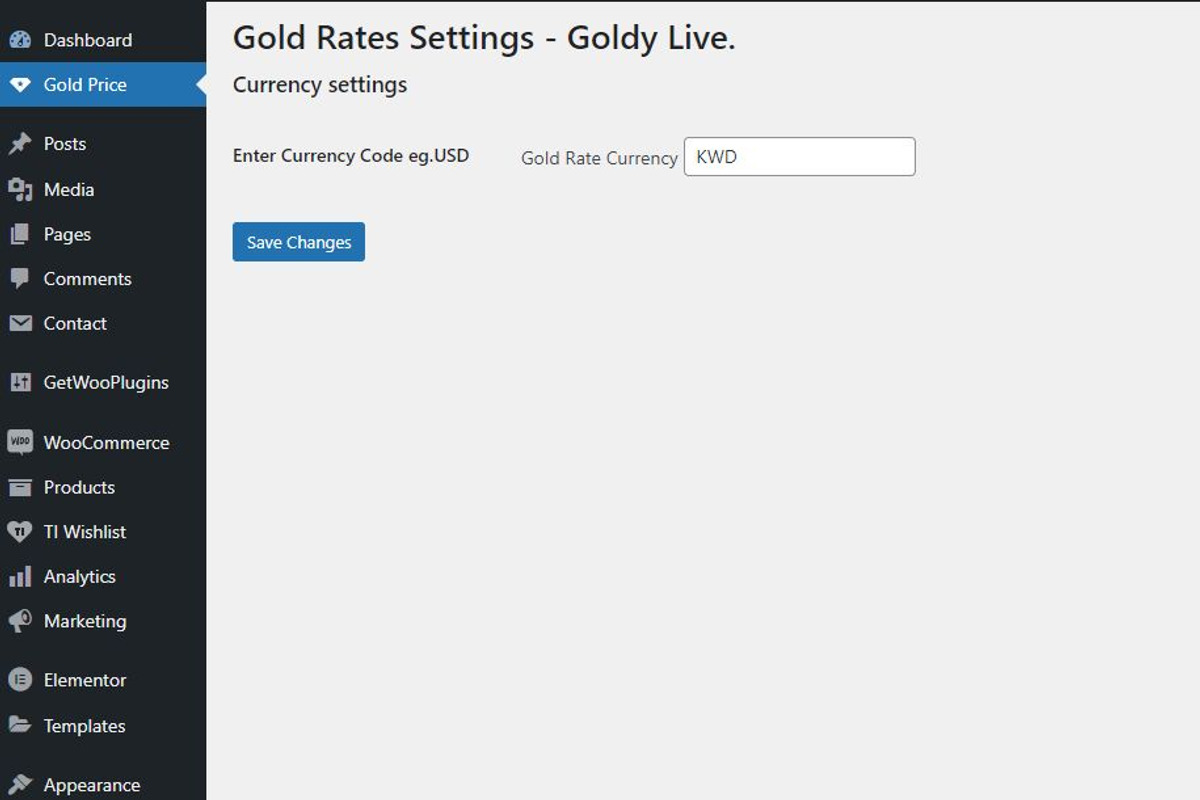Click the Posts pushpin icon

(20, 144)
